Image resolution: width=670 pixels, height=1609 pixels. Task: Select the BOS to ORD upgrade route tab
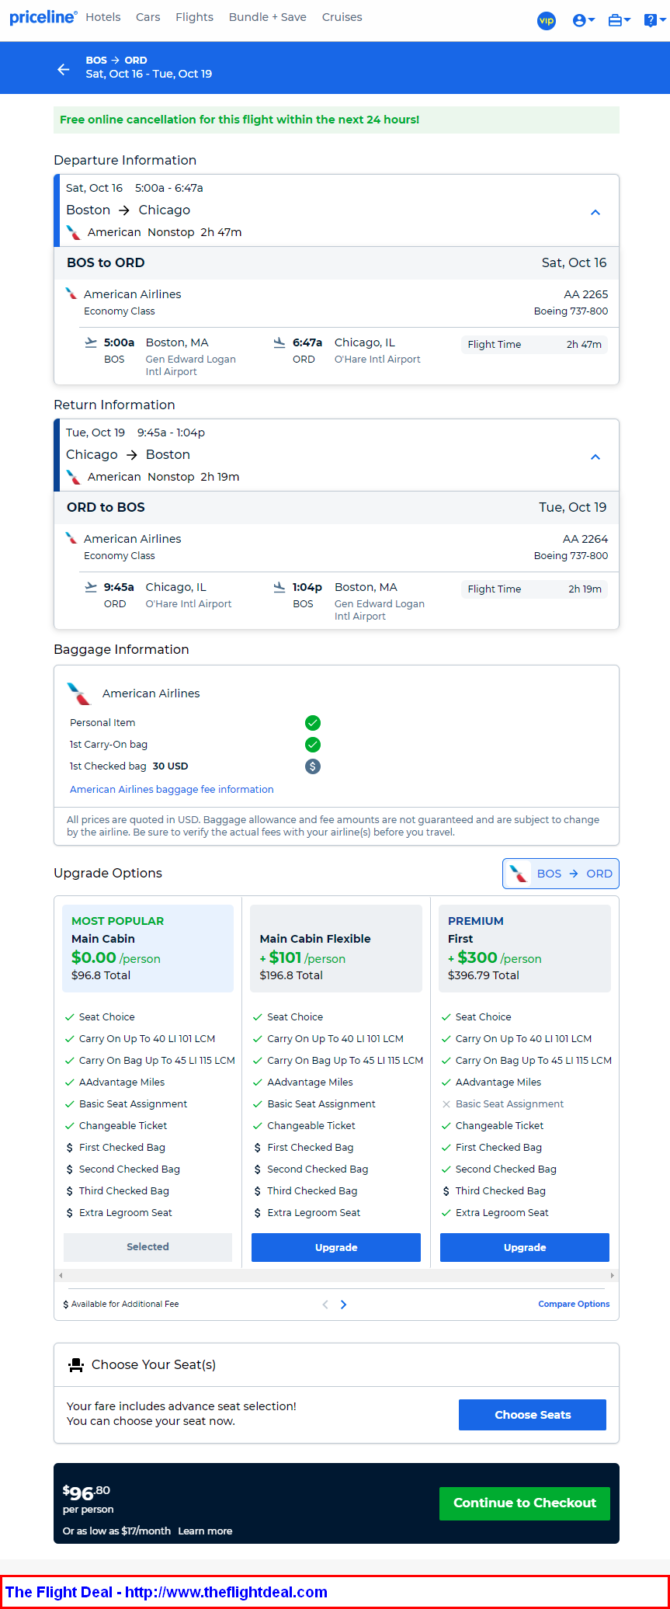click(560, 873)
